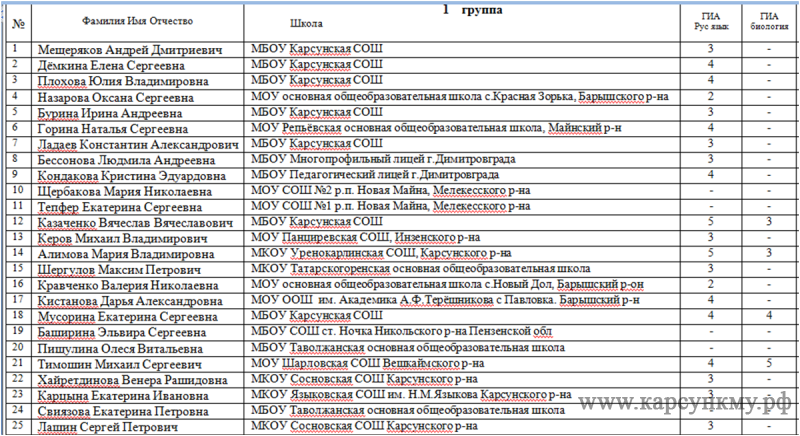
Task: Select school cell with с.Новый Дол
Action: pyautogui.click(x=447, y=285)
